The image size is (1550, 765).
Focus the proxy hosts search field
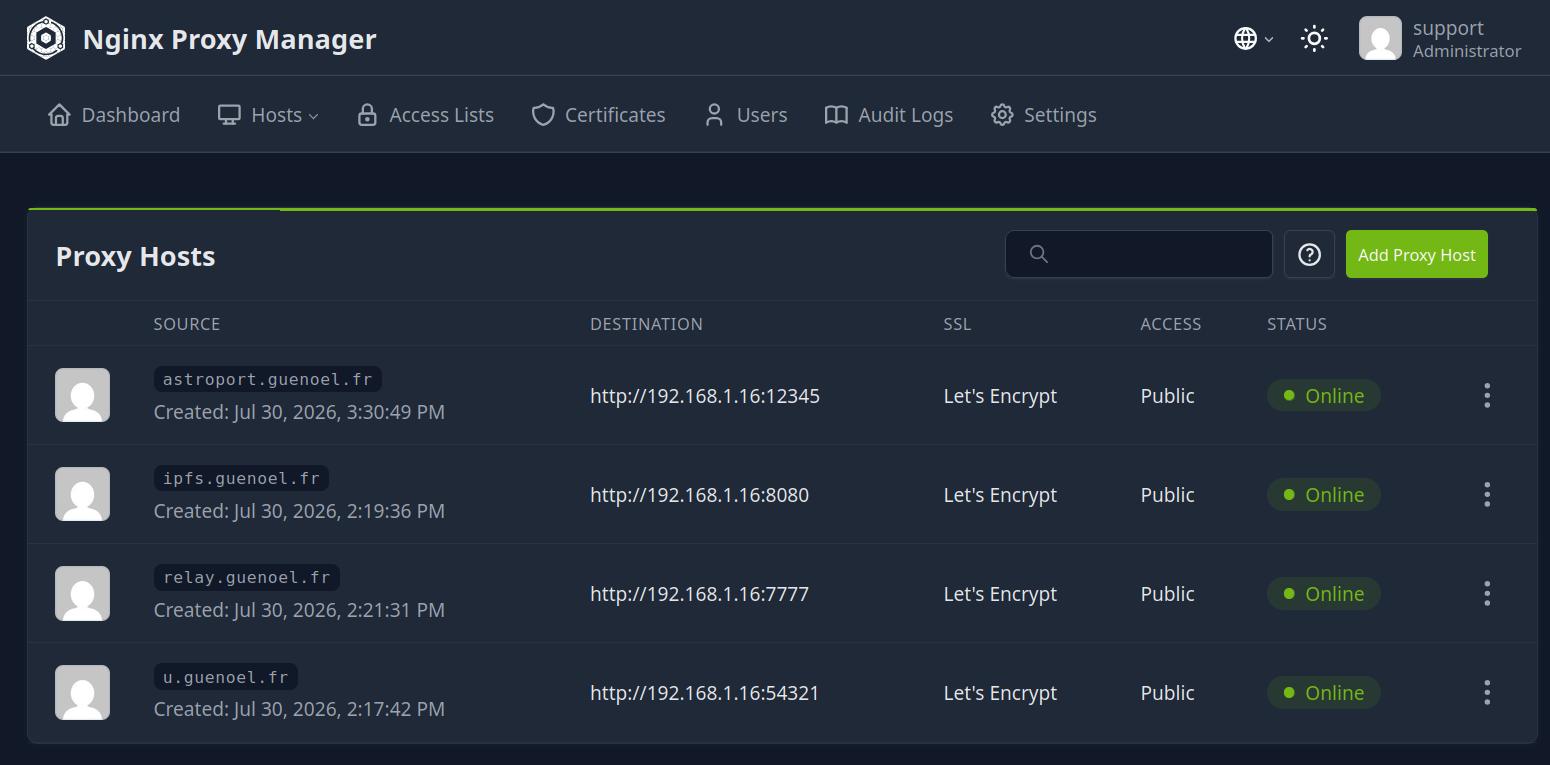coord(1139,254)
